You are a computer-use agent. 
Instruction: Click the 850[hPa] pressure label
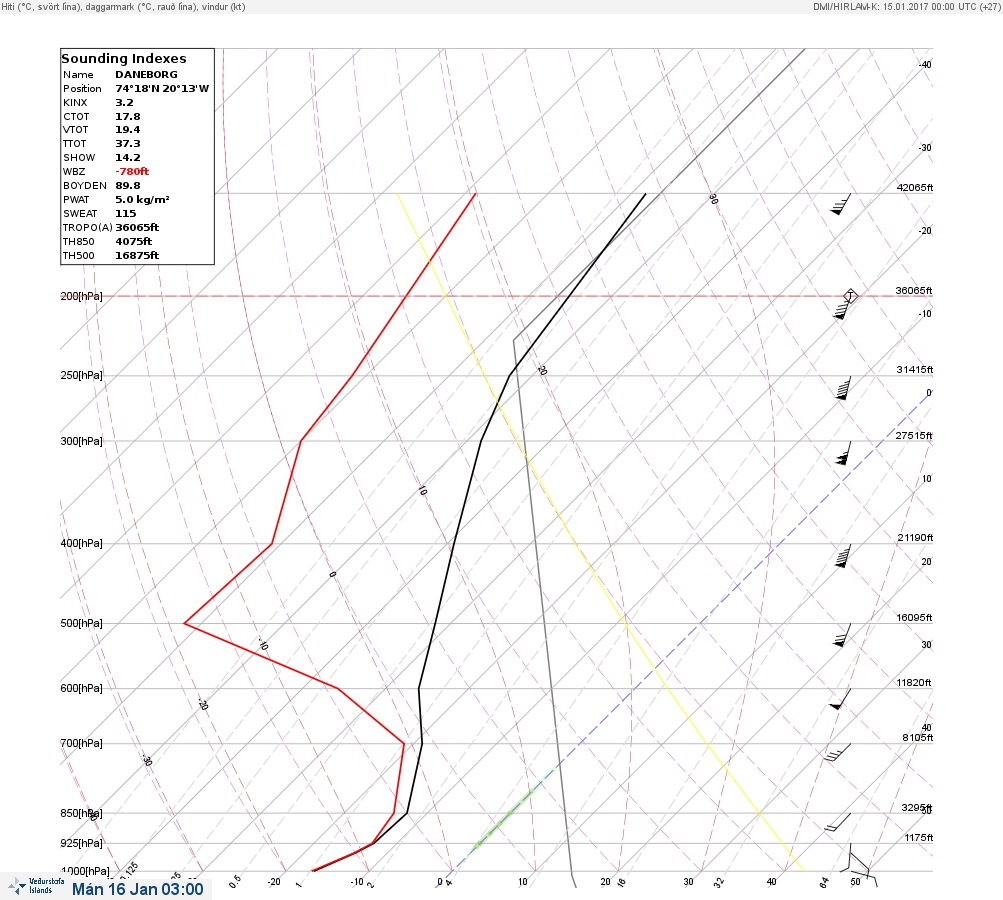click(x=81, y=813)
